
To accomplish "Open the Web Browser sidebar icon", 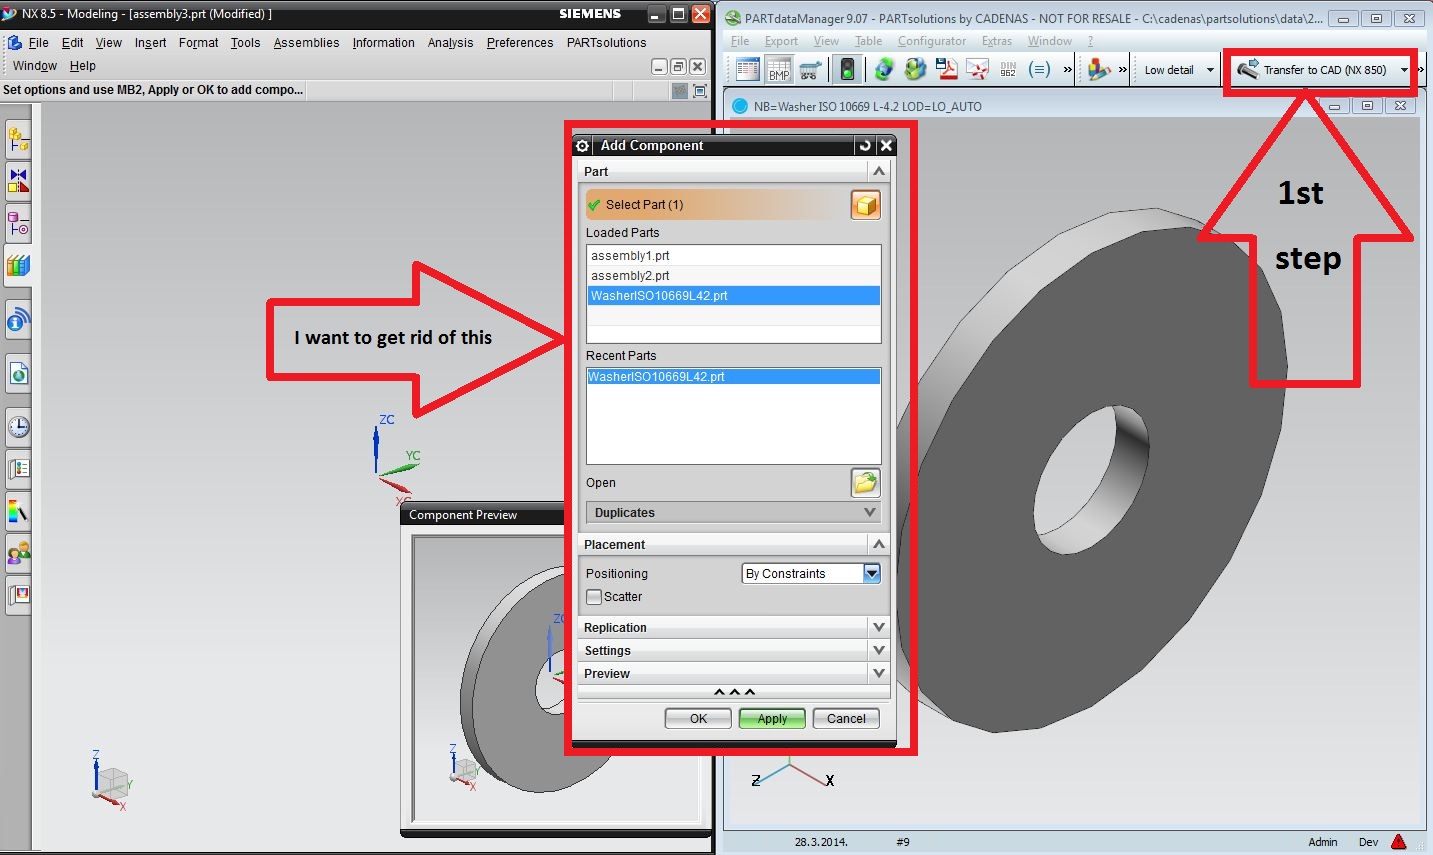I will click(x=18, y=374).
